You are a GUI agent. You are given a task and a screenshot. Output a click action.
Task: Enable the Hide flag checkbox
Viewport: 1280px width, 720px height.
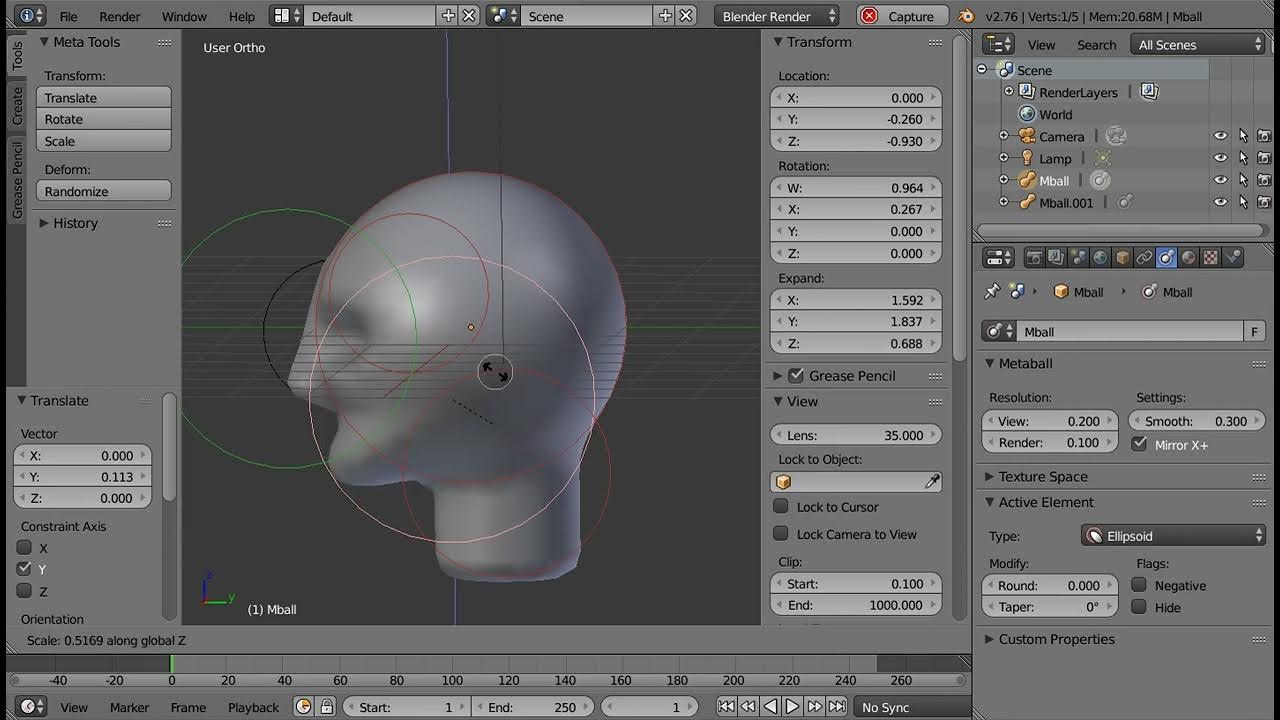pyautogui.click(x=1139, y=607)
